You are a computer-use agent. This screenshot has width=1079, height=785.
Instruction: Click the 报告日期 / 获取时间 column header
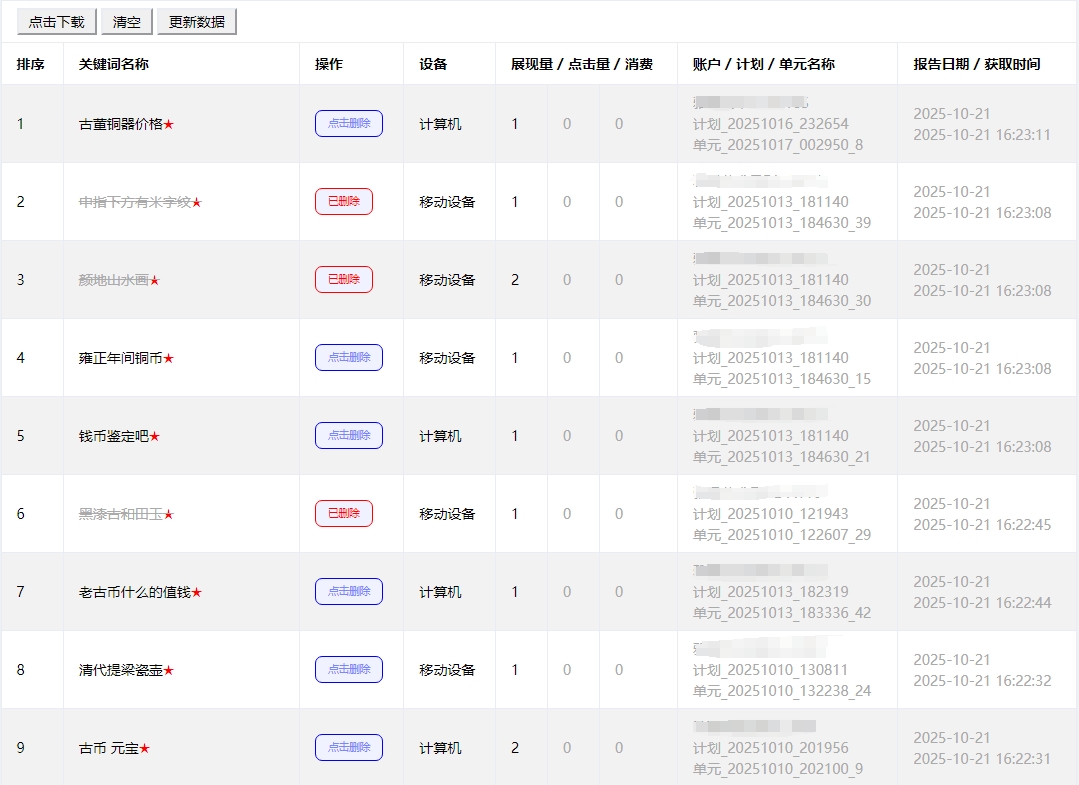[x=976, y=64]
